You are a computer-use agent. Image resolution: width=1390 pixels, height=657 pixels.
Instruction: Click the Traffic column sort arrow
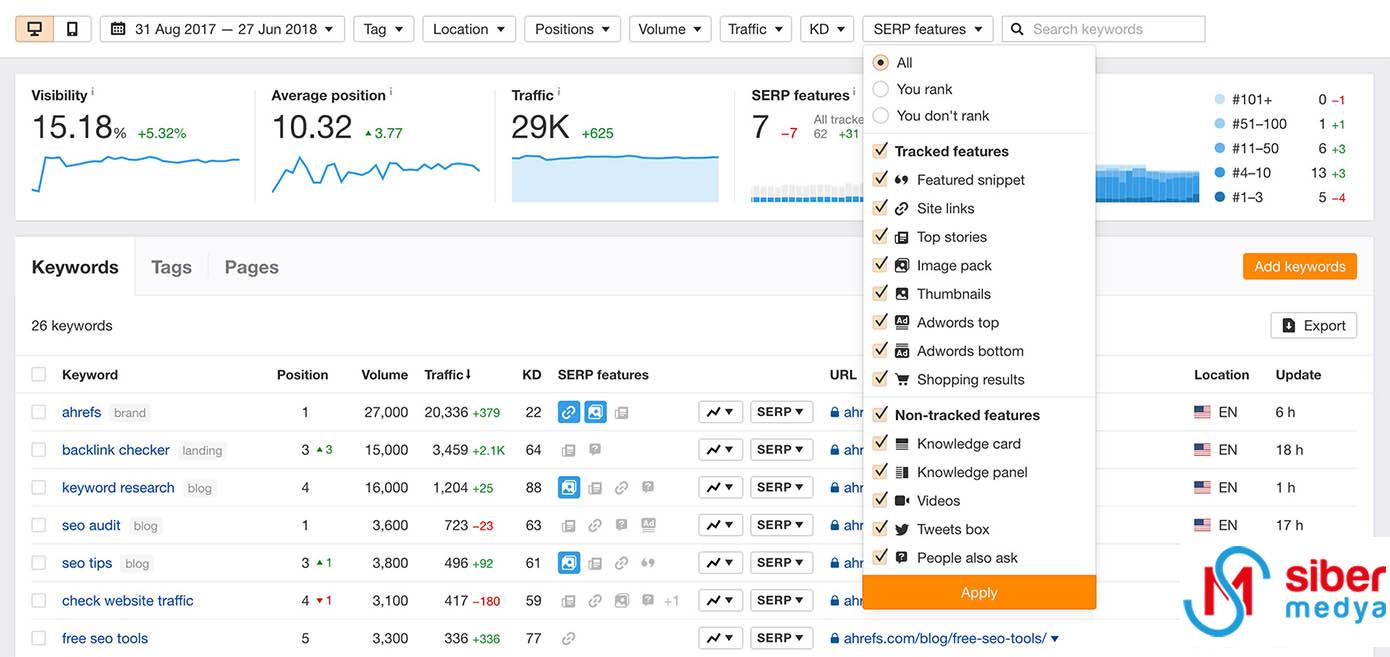468,375
